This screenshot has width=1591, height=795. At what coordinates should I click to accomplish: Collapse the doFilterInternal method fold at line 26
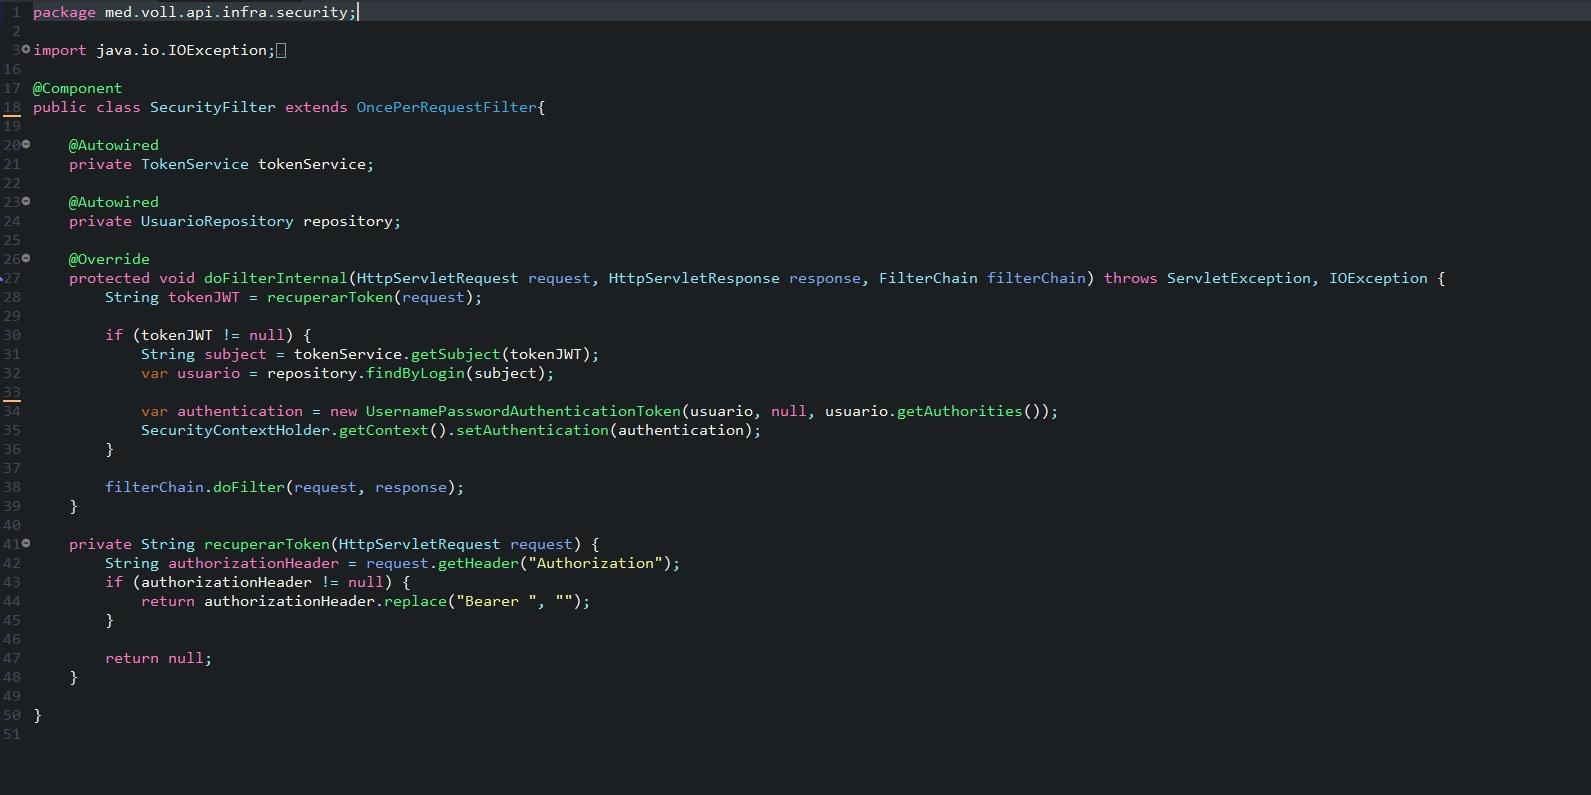(26, 258)
